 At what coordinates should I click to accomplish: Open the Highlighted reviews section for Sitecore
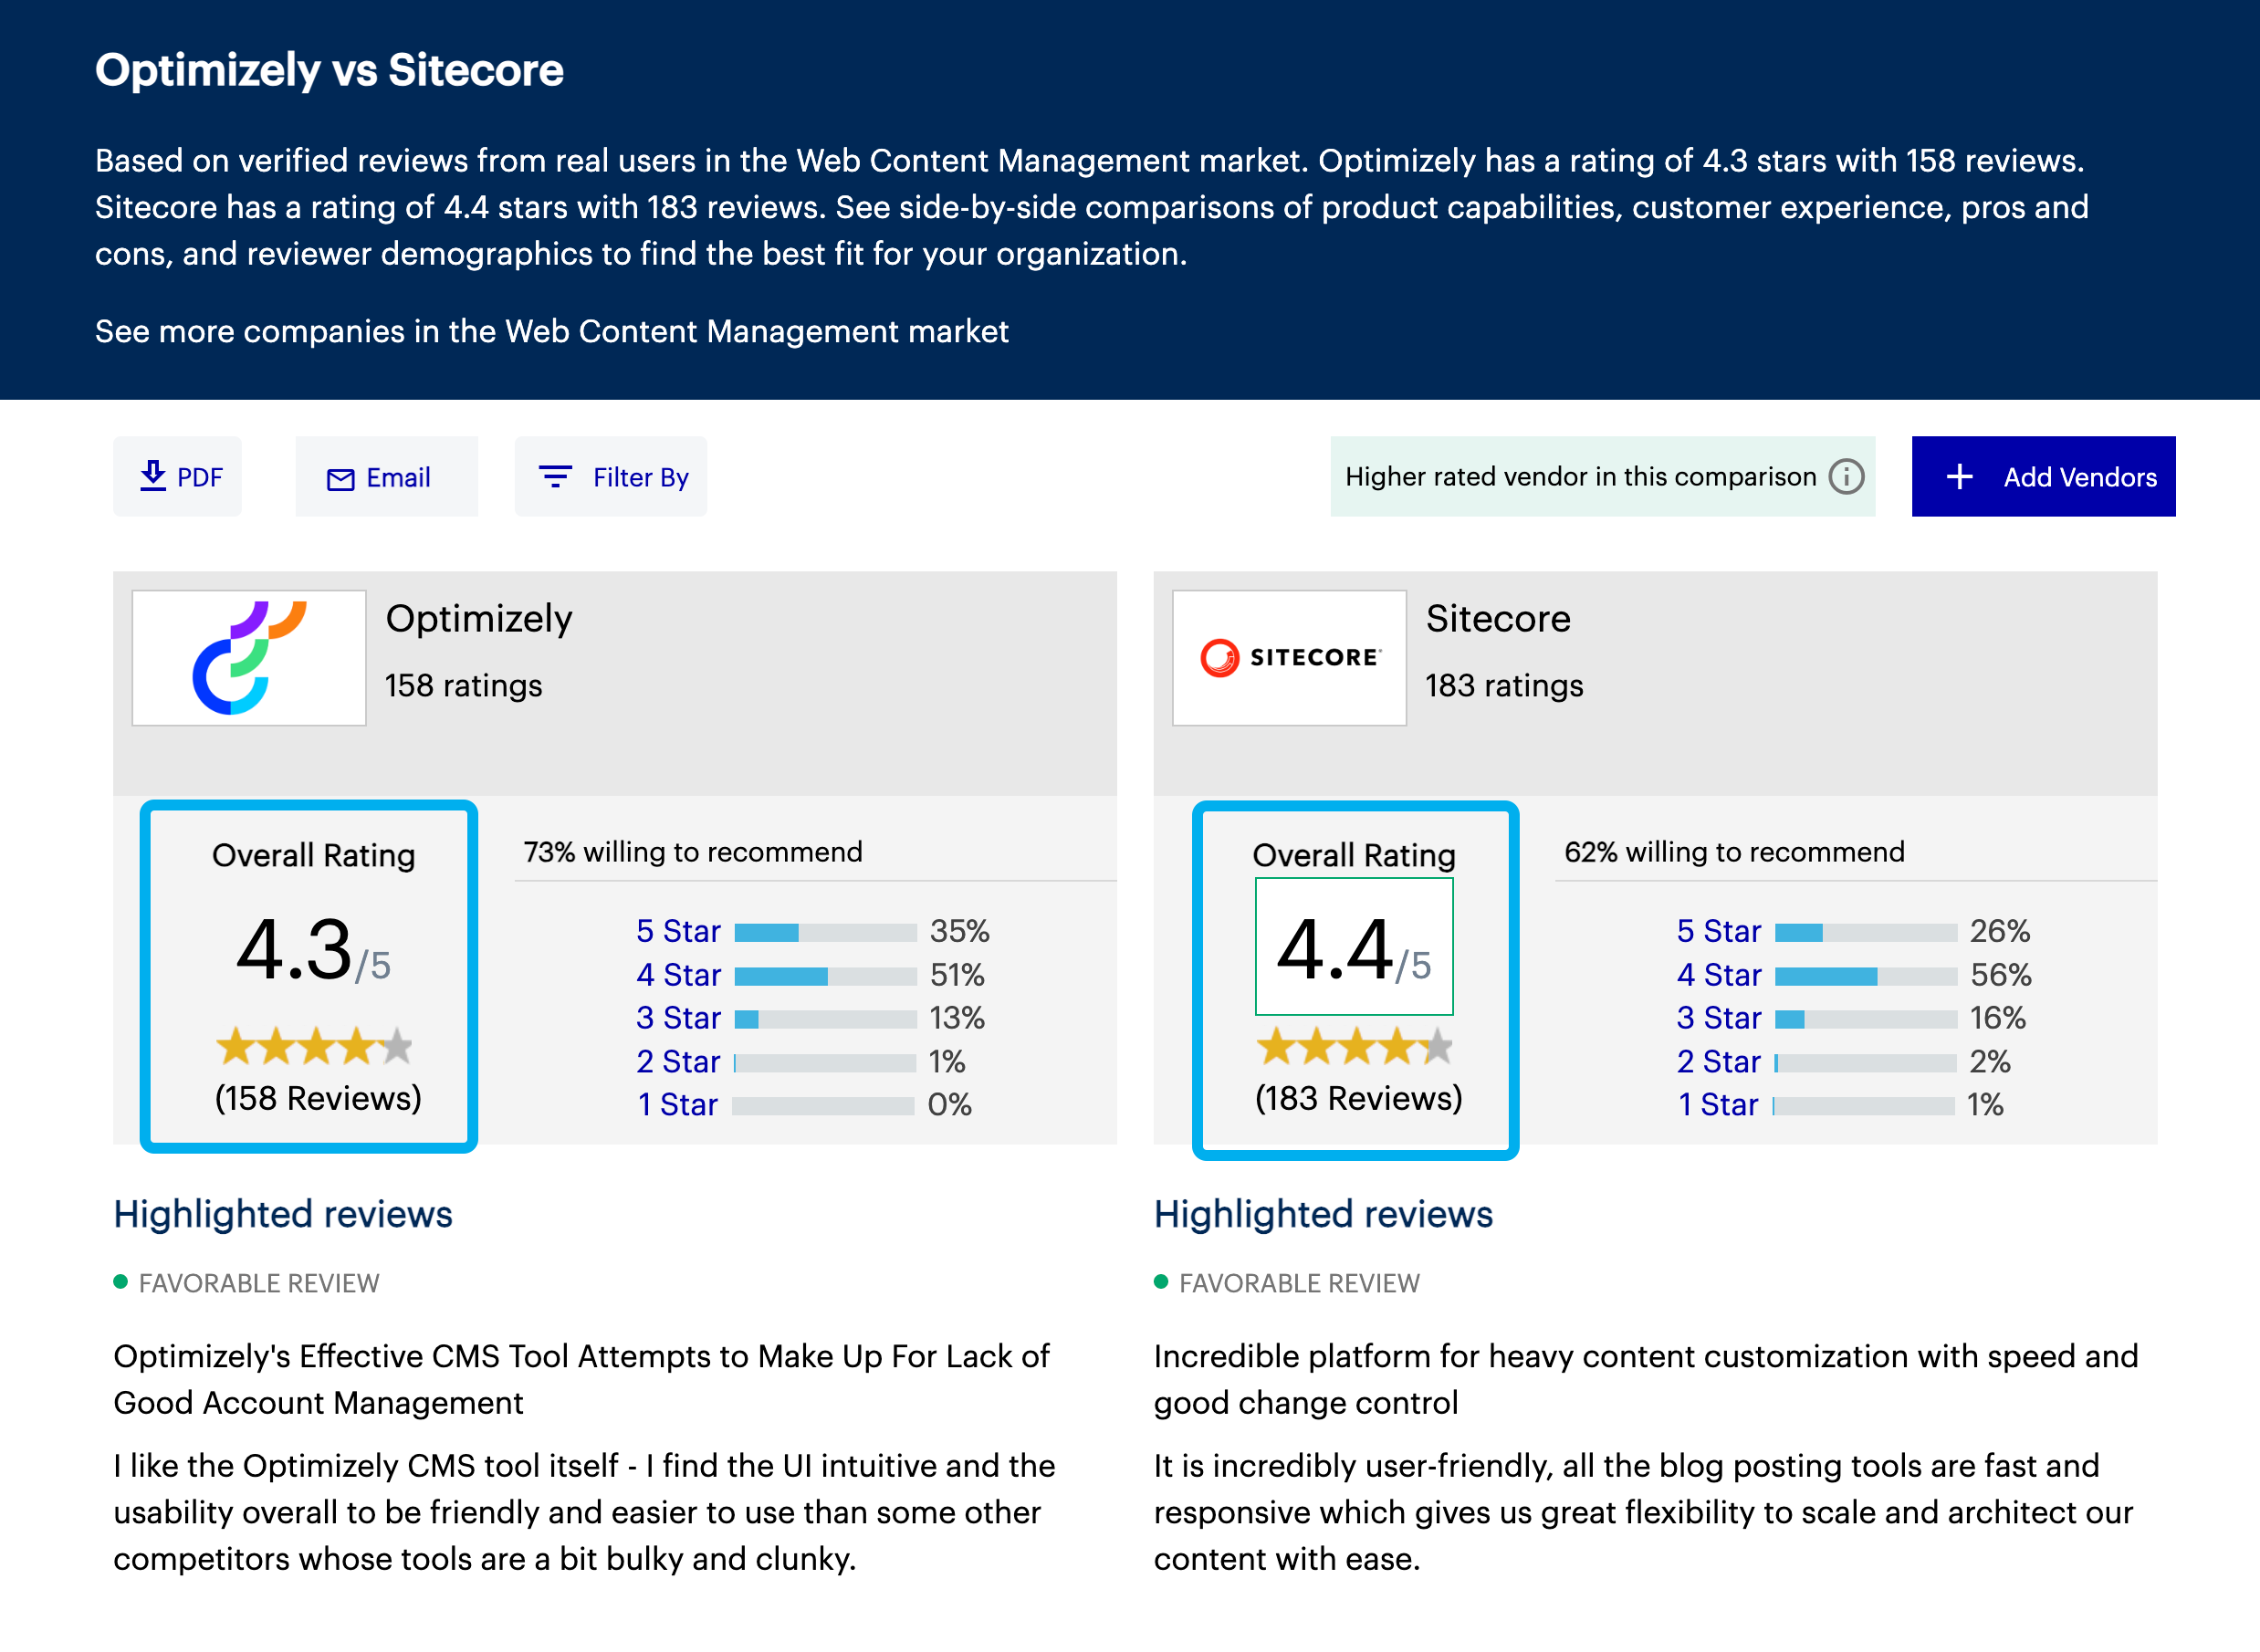point(1323,1213)
